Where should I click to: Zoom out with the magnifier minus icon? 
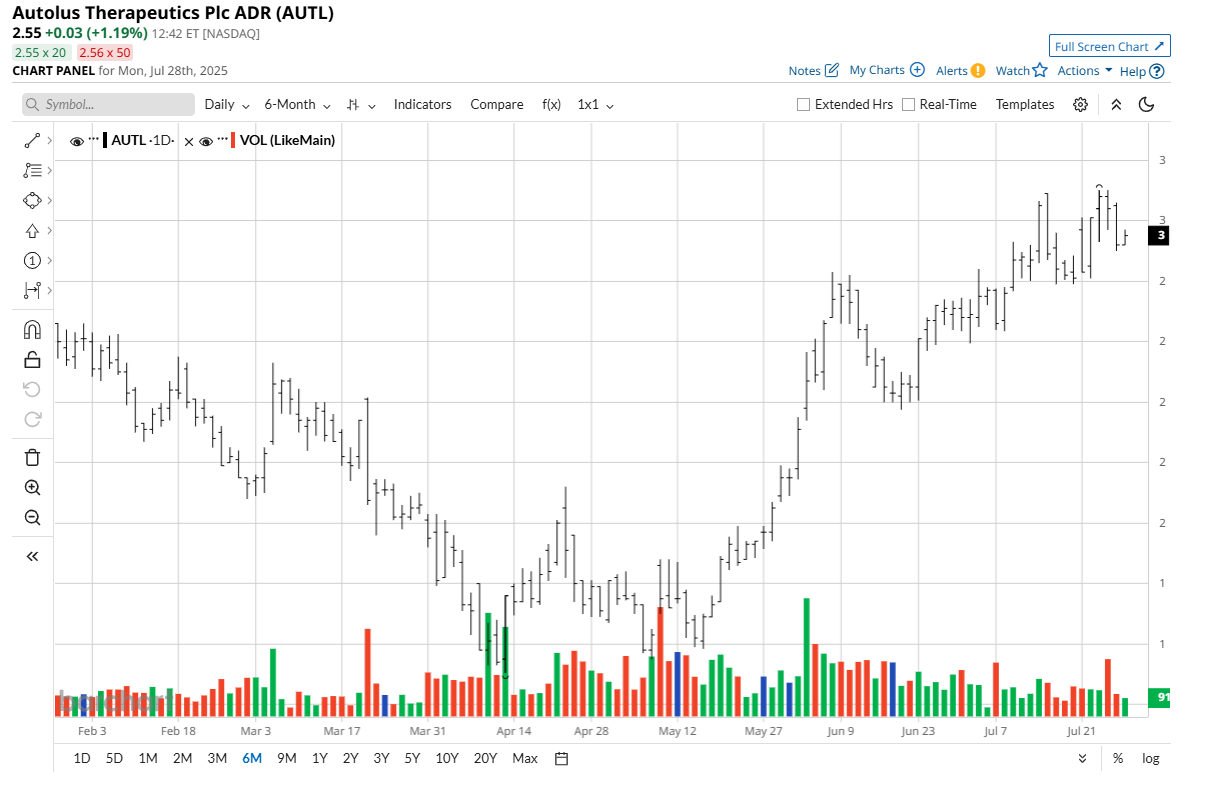coord(32,518)
